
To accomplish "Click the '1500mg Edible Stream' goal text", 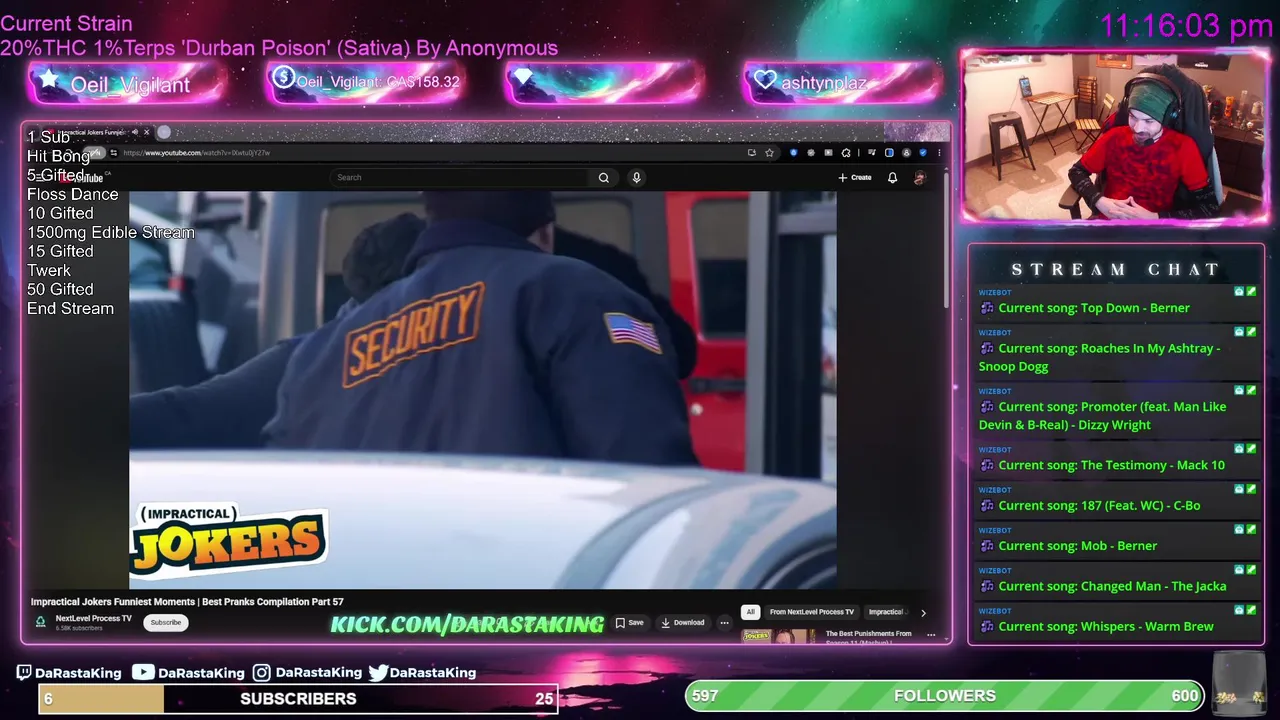I will click(x=111, y=233).
